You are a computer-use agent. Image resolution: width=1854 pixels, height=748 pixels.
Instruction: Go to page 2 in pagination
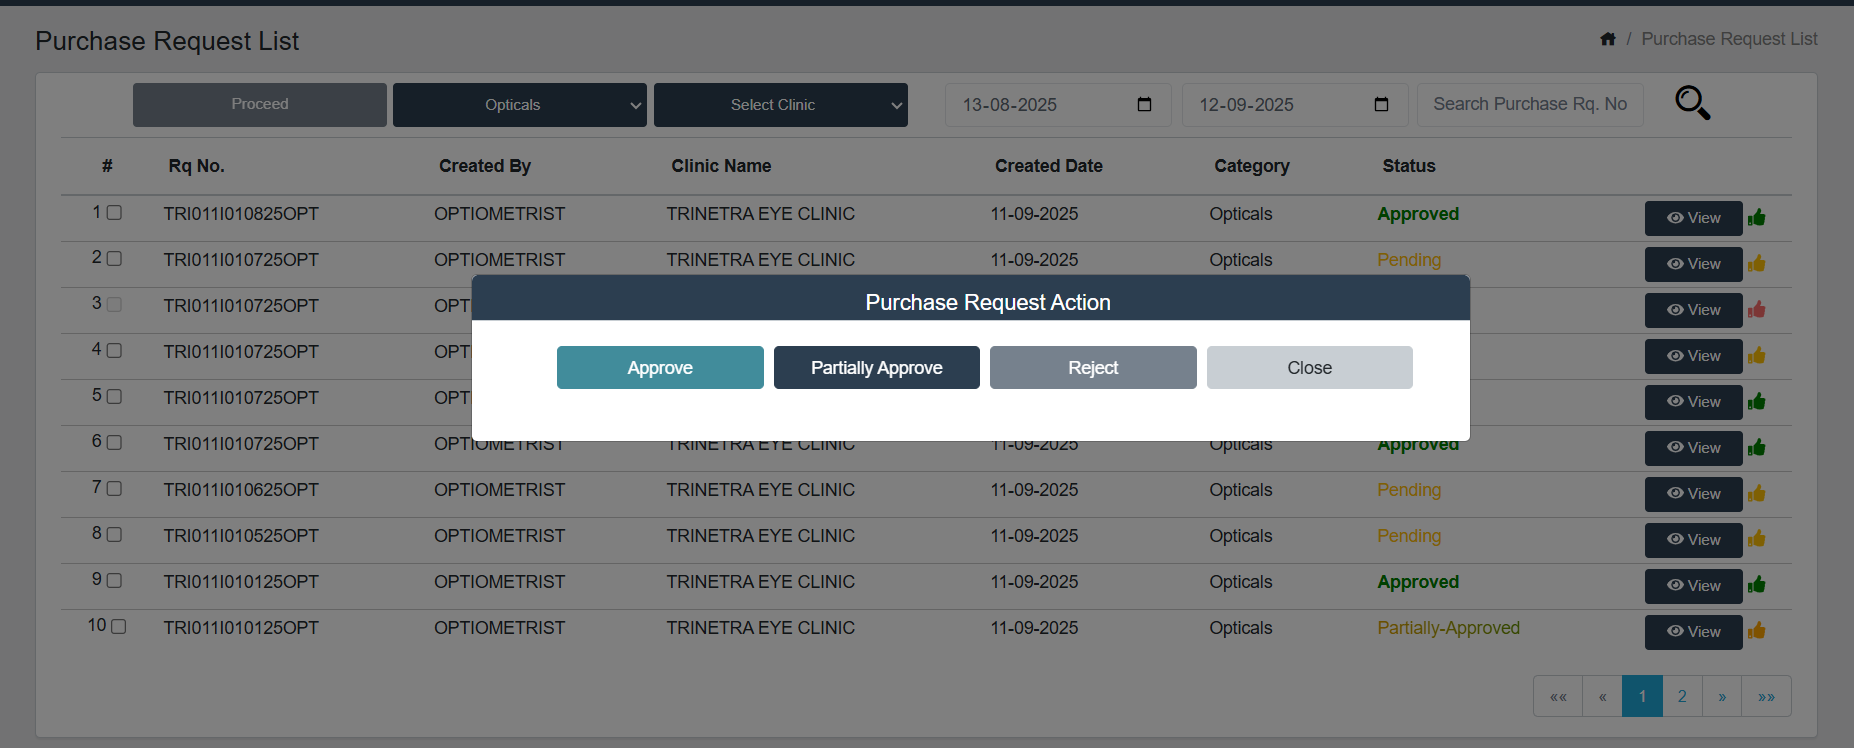coord(1682,697)
